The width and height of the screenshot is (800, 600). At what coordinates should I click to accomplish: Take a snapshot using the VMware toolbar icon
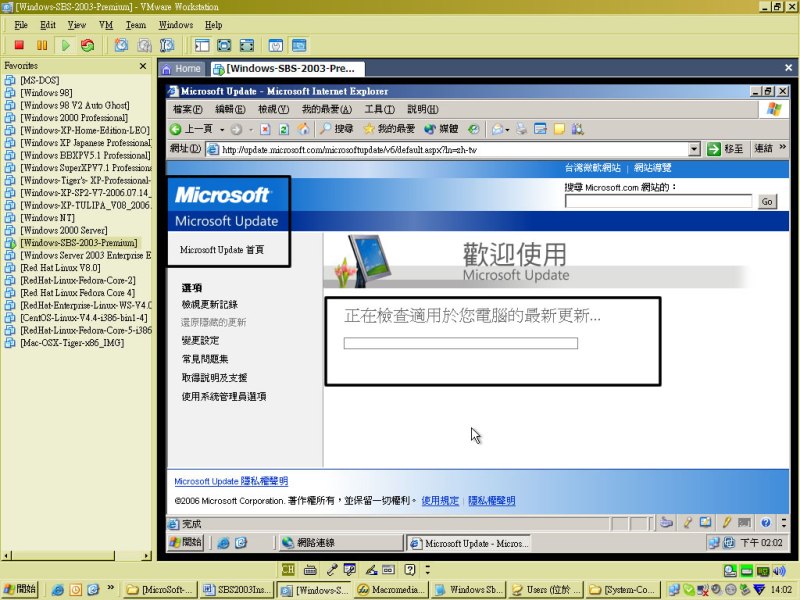(x=121, y=45)
